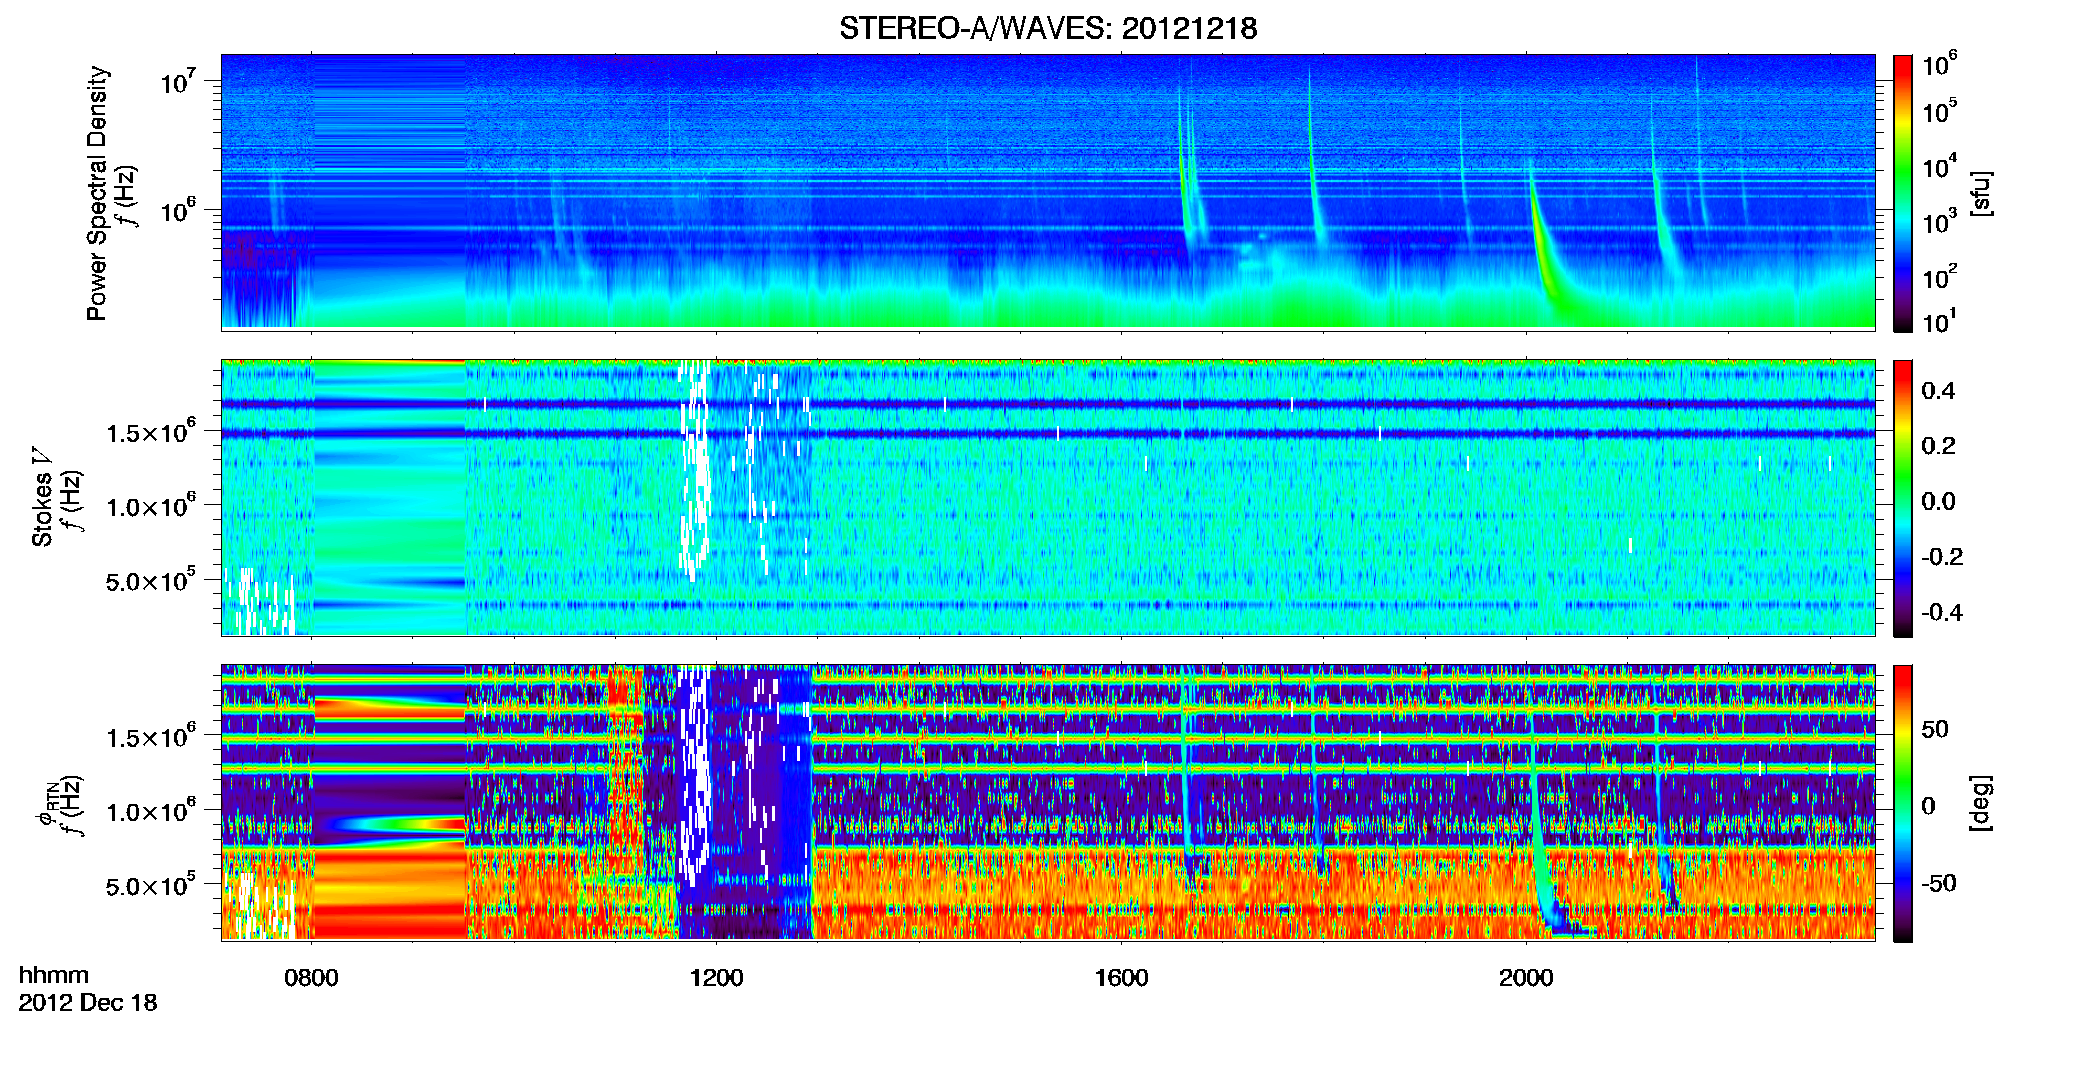This screenshot has width=2096, height=1080.
Task: Click the [sfu] colorbar unit label
Action: coord(1981,193)
